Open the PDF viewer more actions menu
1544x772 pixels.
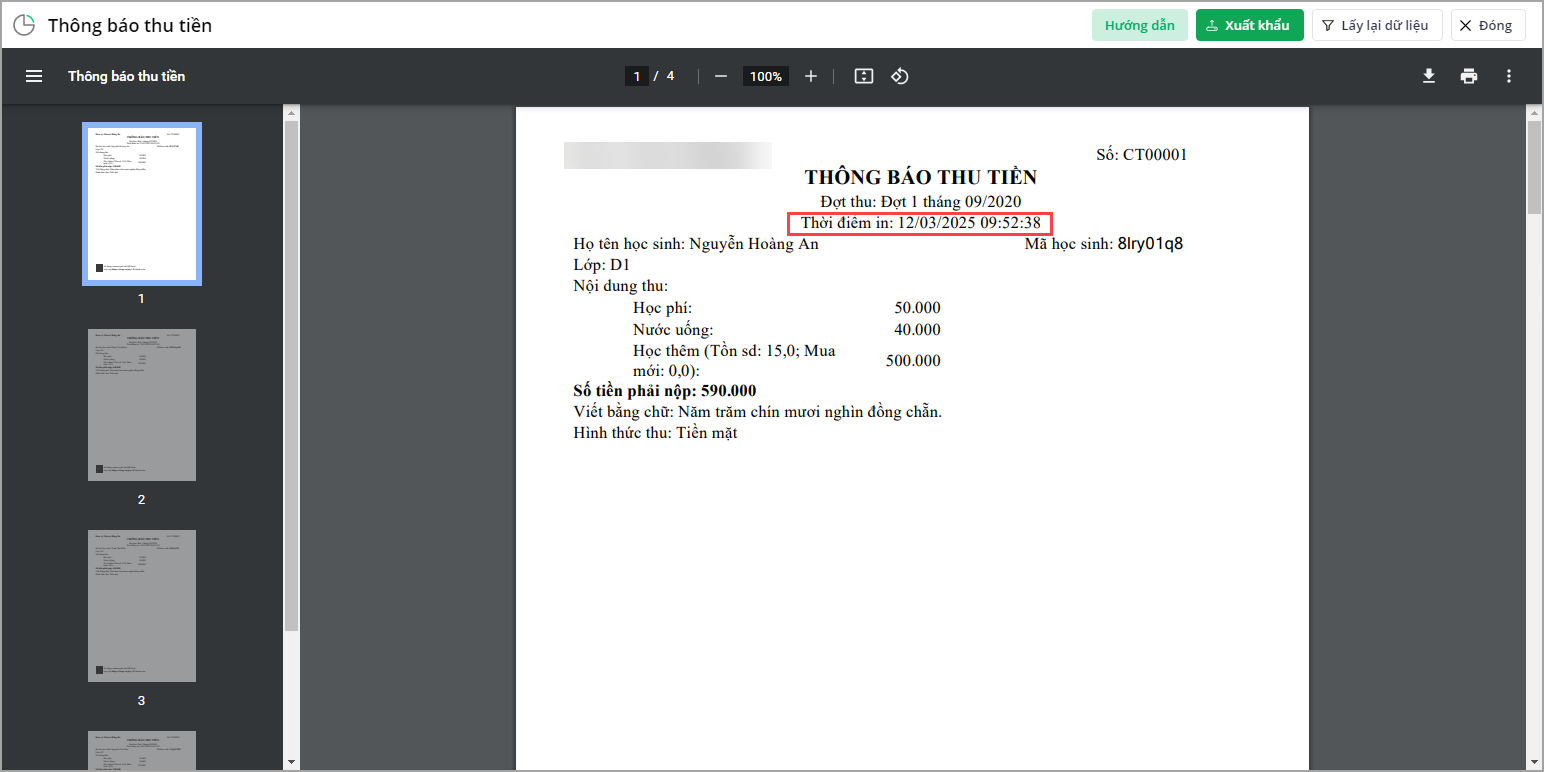(1509, 76)
